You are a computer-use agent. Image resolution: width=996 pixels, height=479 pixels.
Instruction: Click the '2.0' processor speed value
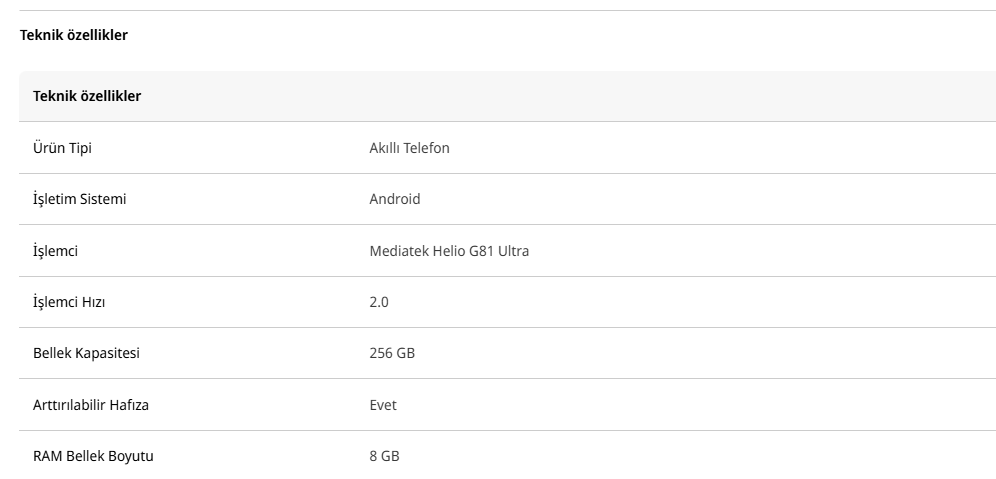(x=379, y=302)
